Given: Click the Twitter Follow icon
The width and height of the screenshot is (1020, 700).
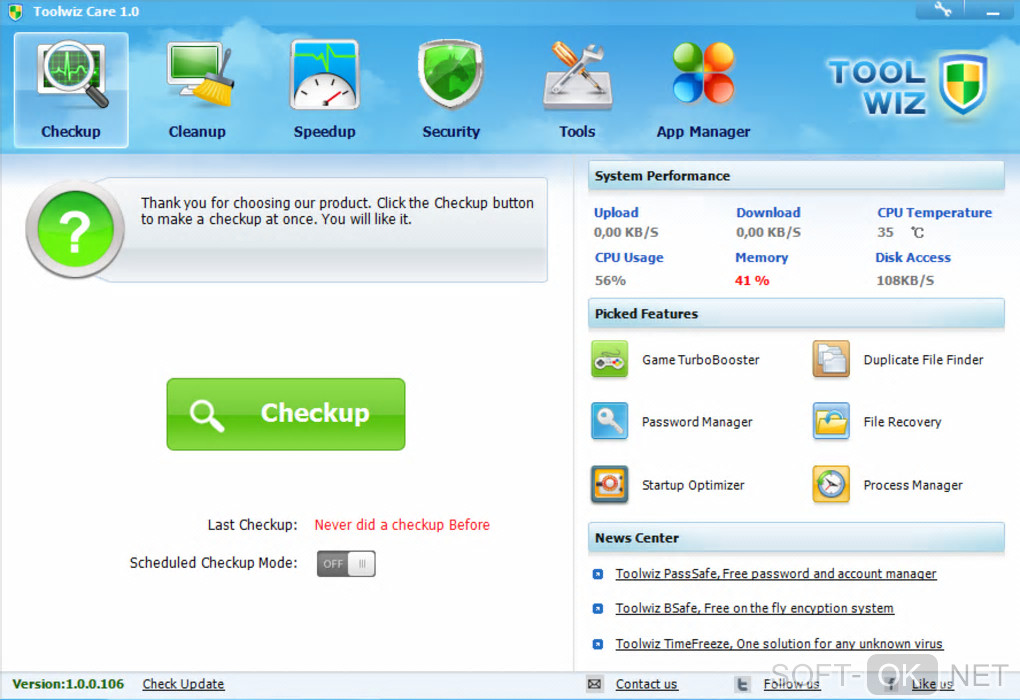Looking at the screenshot, I should click(742, 684).
